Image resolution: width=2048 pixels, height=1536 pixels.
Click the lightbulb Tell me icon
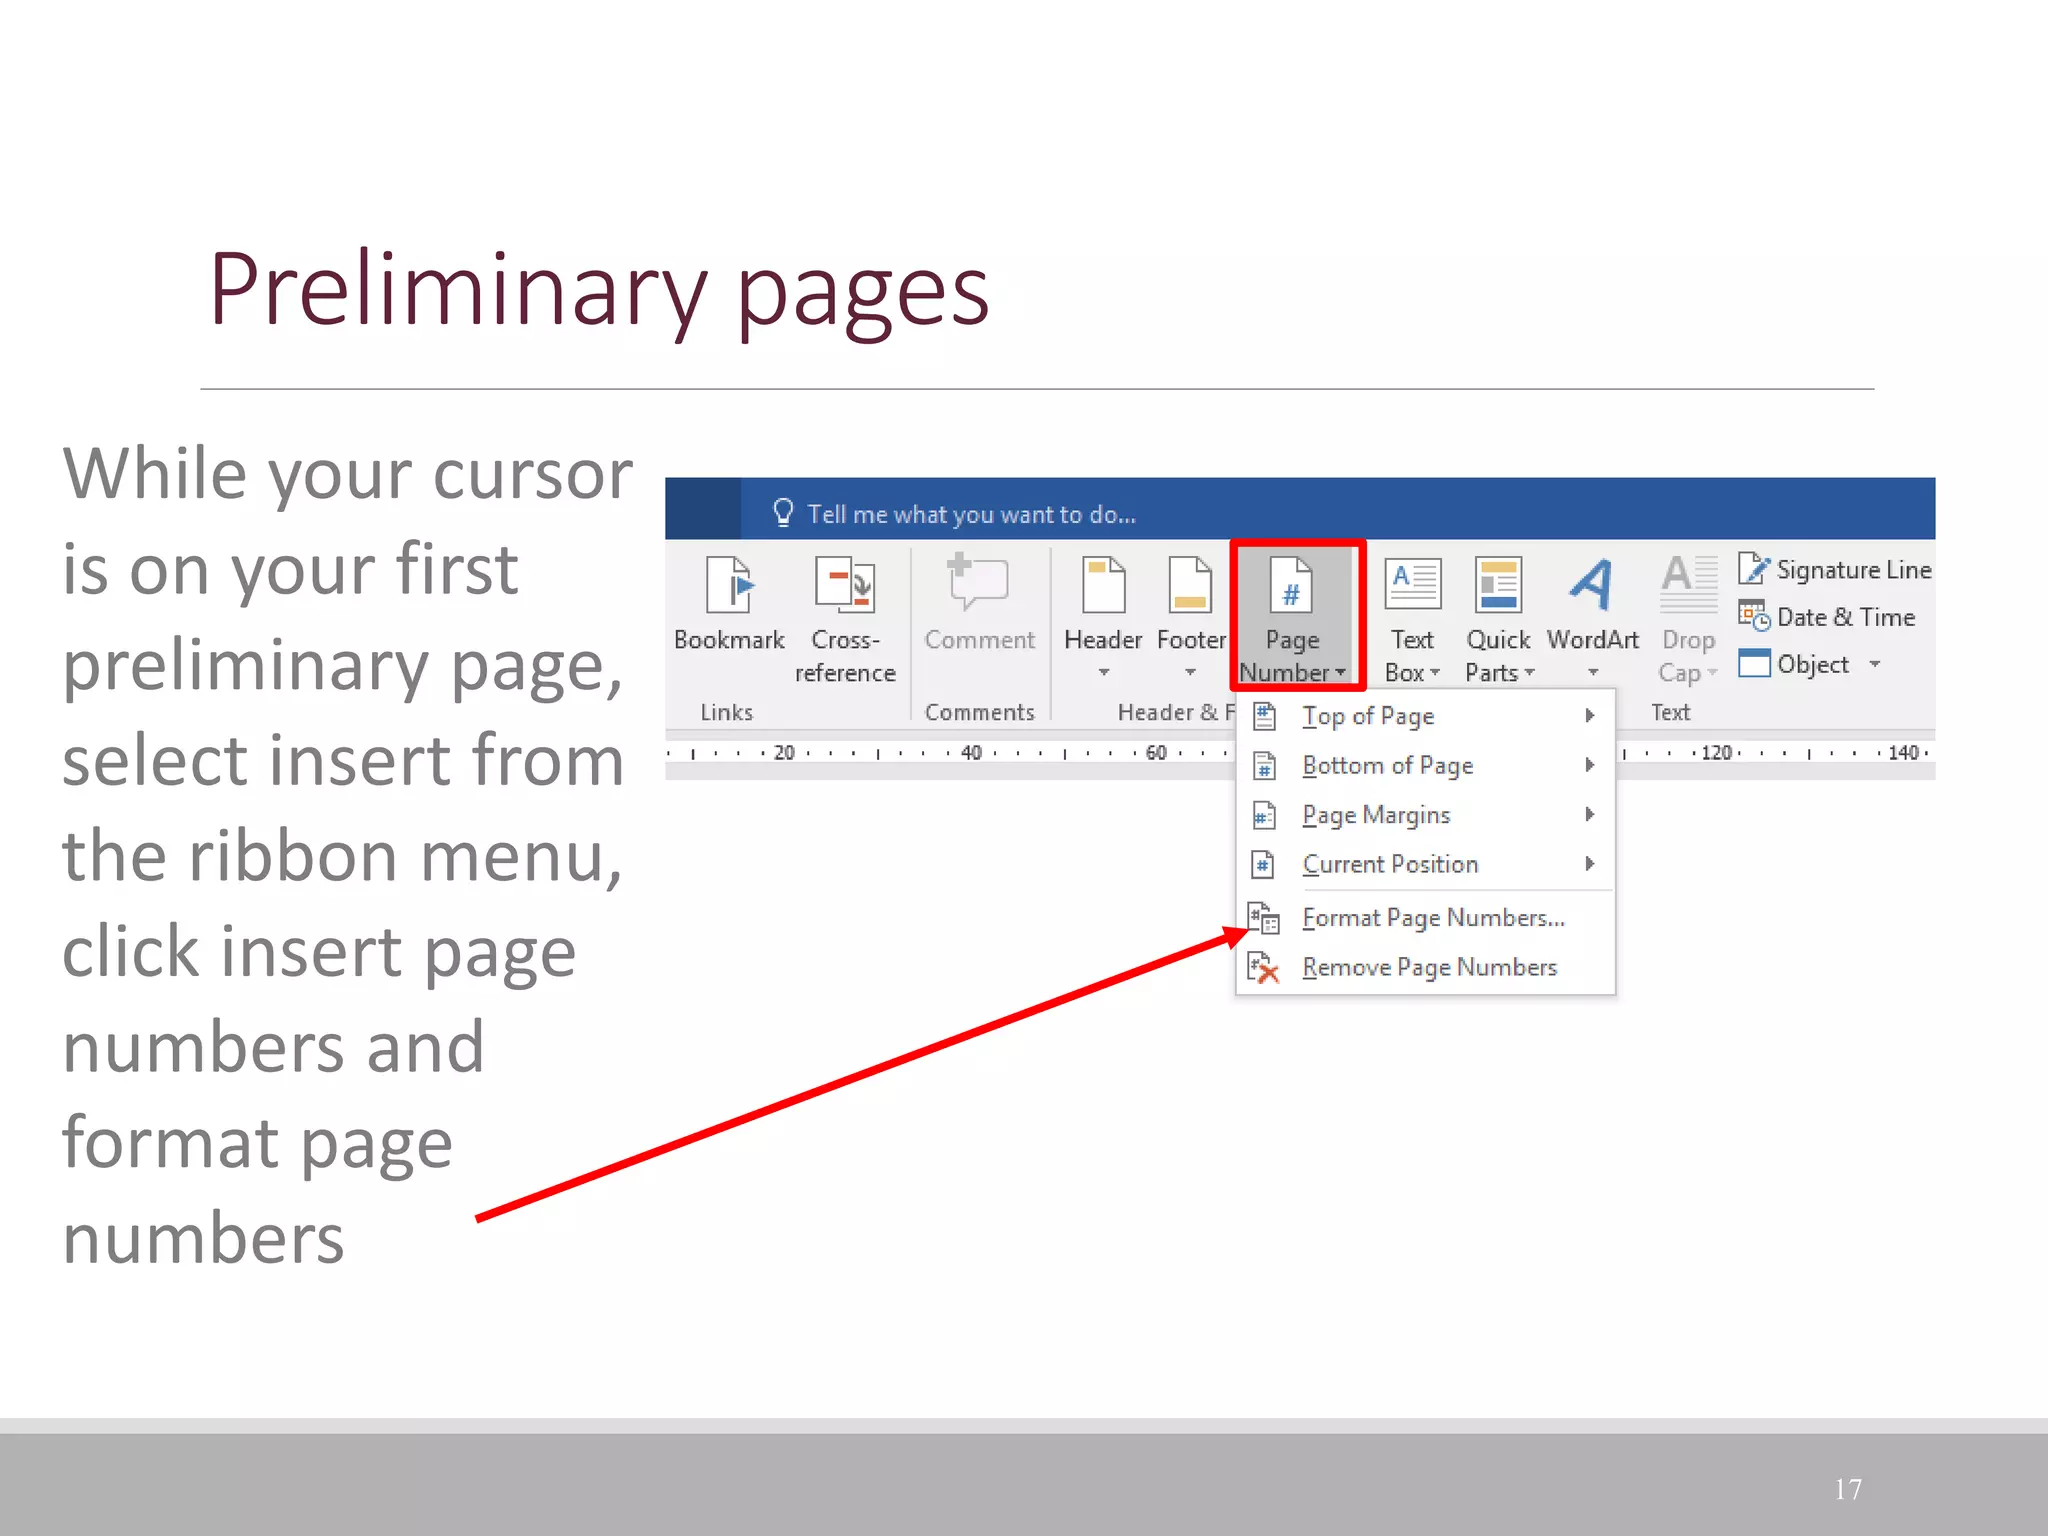pyautogui.click(x=783, y=513)
